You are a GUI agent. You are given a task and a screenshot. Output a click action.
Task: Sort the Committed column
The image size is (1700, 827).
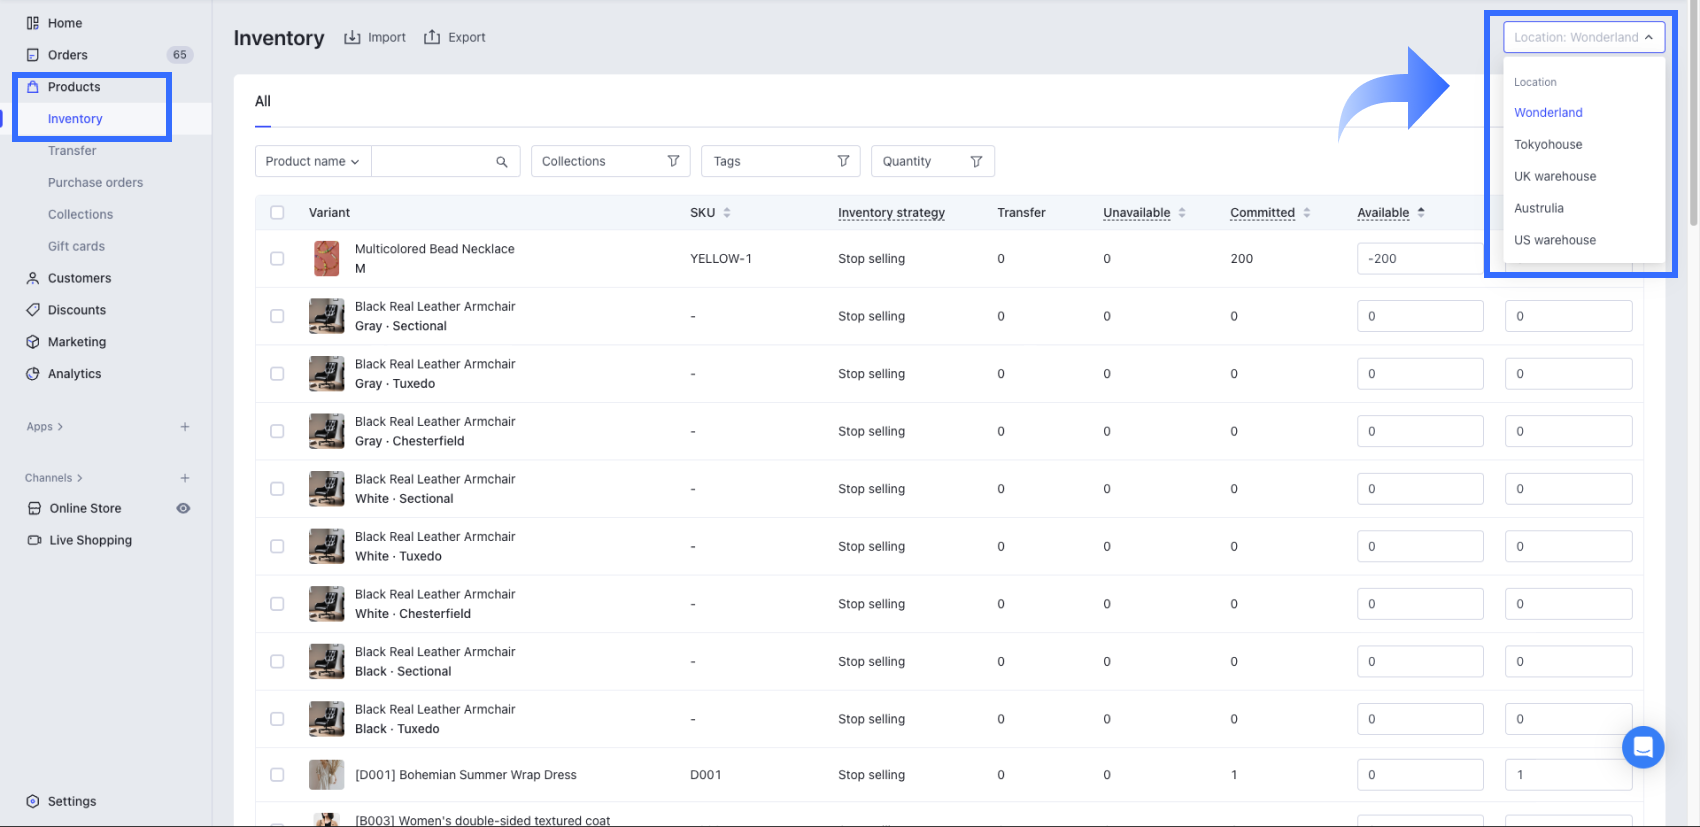(1306, 213)
